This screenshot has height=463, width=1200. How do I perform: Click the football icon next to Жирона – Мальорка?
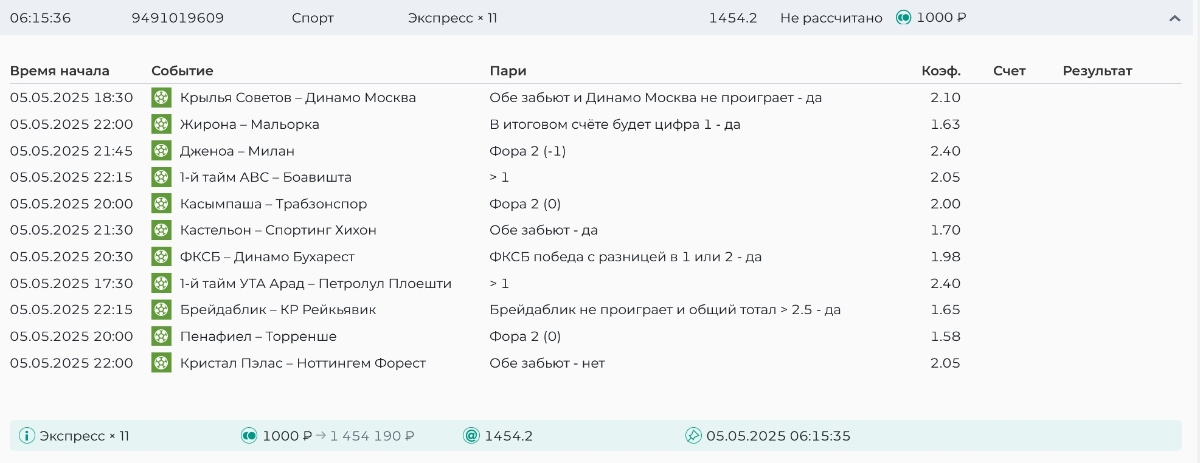(161, 124)
